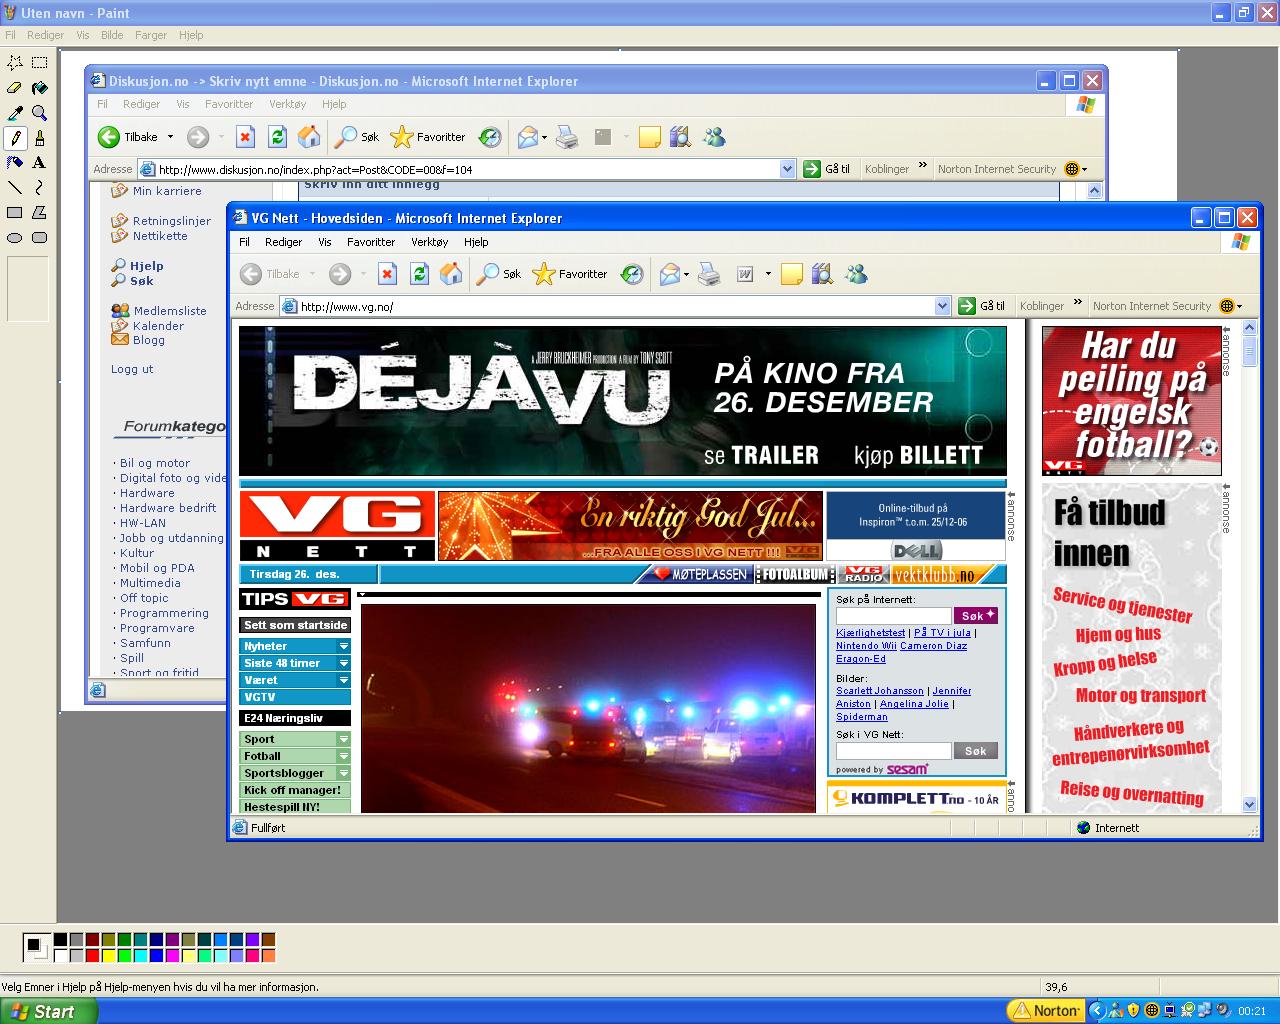Choose the Ellipse shape tool

[x=15, y=237]
